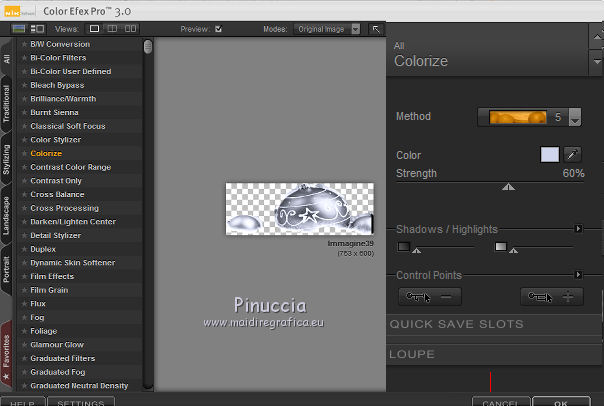
Task: Select the Darken/Lighten Center filter
Action: [x=73, y=222]
